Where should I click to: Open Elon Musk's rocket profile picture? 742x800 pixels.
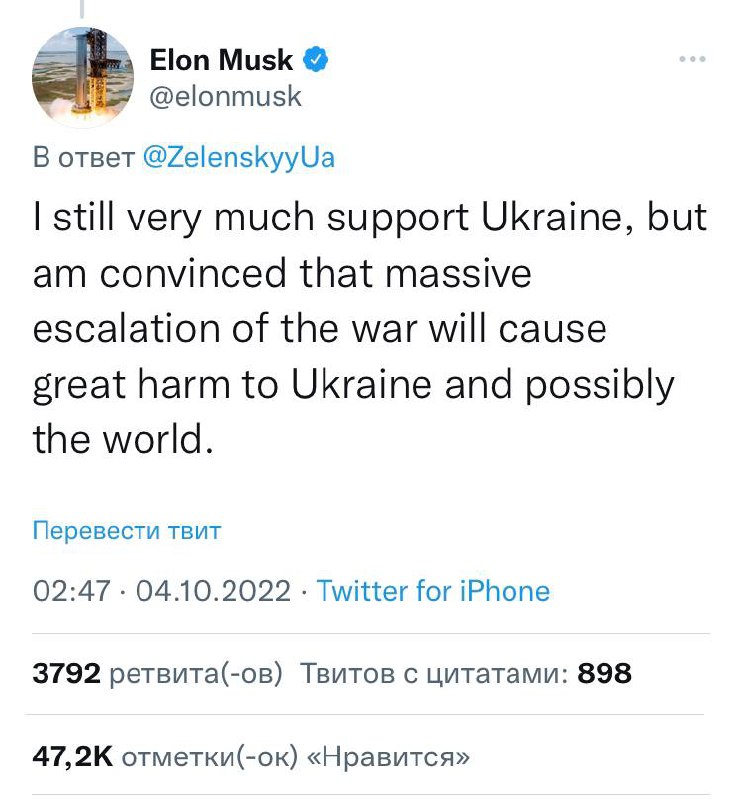pyautogui.click(x=83, y=78)
